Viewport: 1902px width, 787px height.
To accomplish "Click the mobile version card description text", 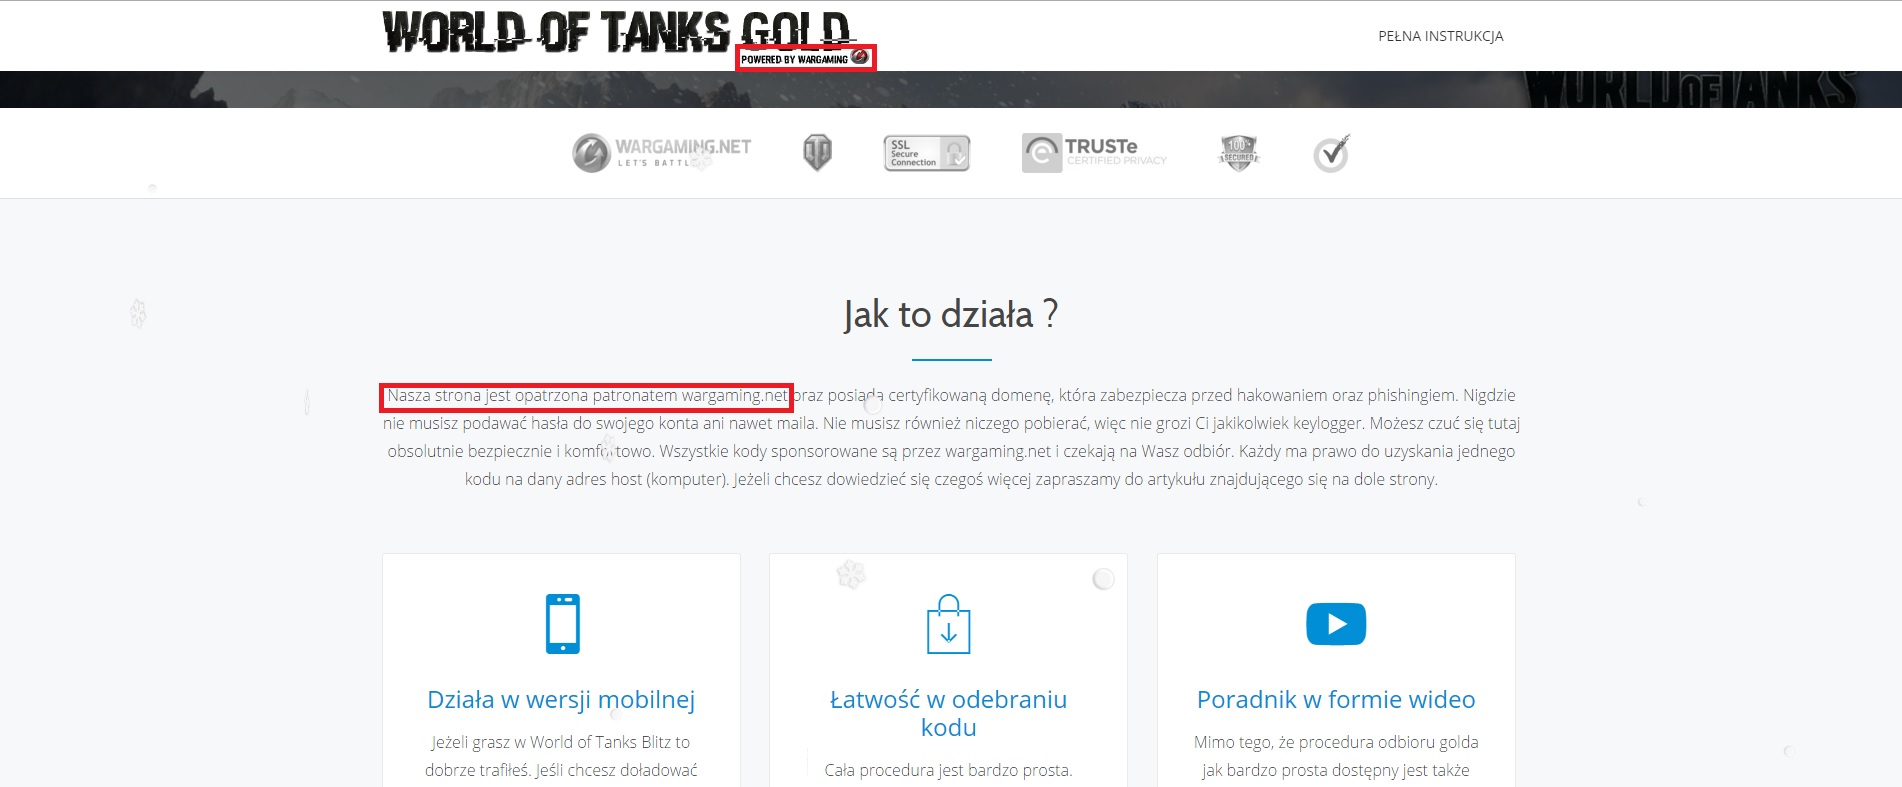I will click(x=561, y=756).
